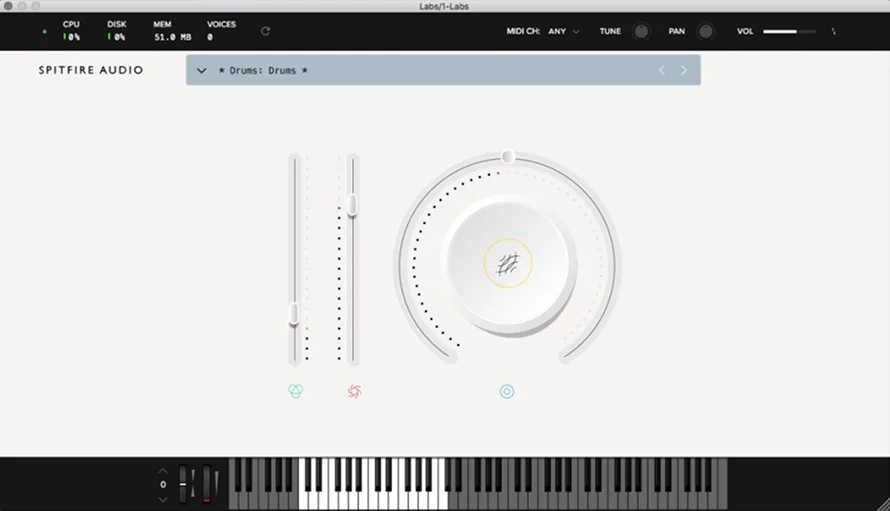The height and width of the screenshot is (511, 890).
Task: Decrease keyboard octave with down arrow
Action: click(x=163, y=499)
